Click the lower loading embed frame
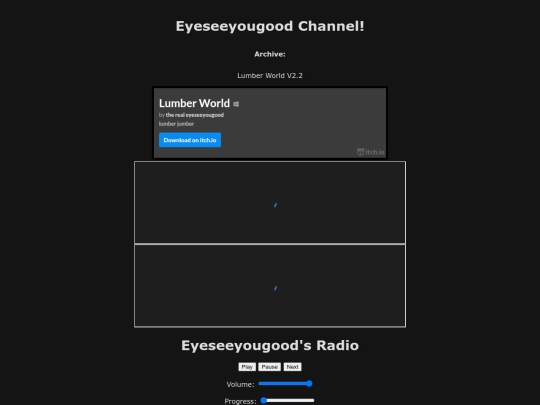Screen dimensions: 540x405 click(x=270, y=285)
